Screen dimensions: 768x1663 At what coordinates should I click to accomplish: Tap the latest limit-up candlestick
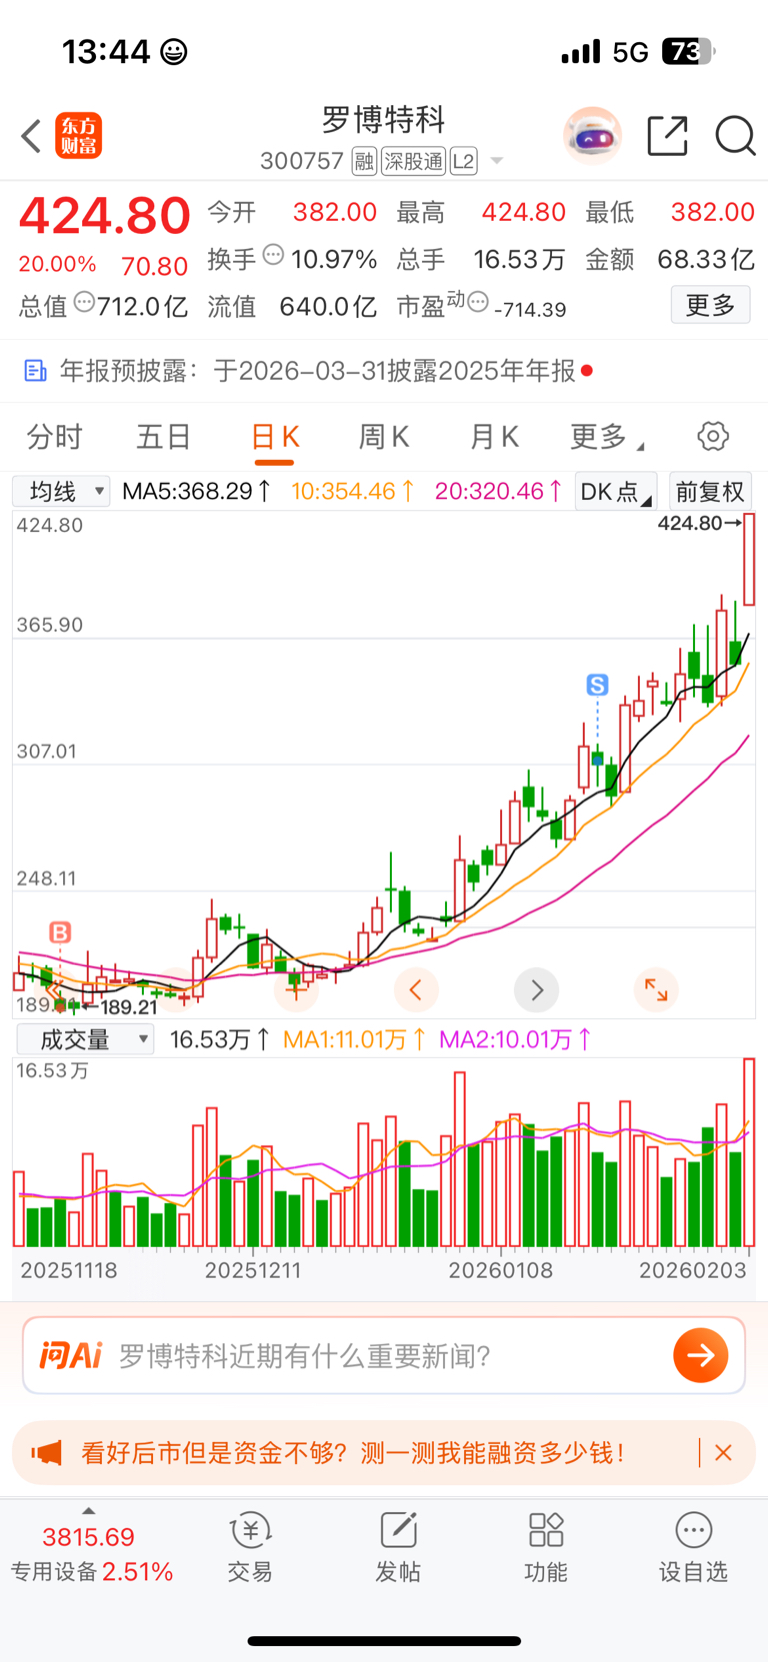[x=749, y=559]
